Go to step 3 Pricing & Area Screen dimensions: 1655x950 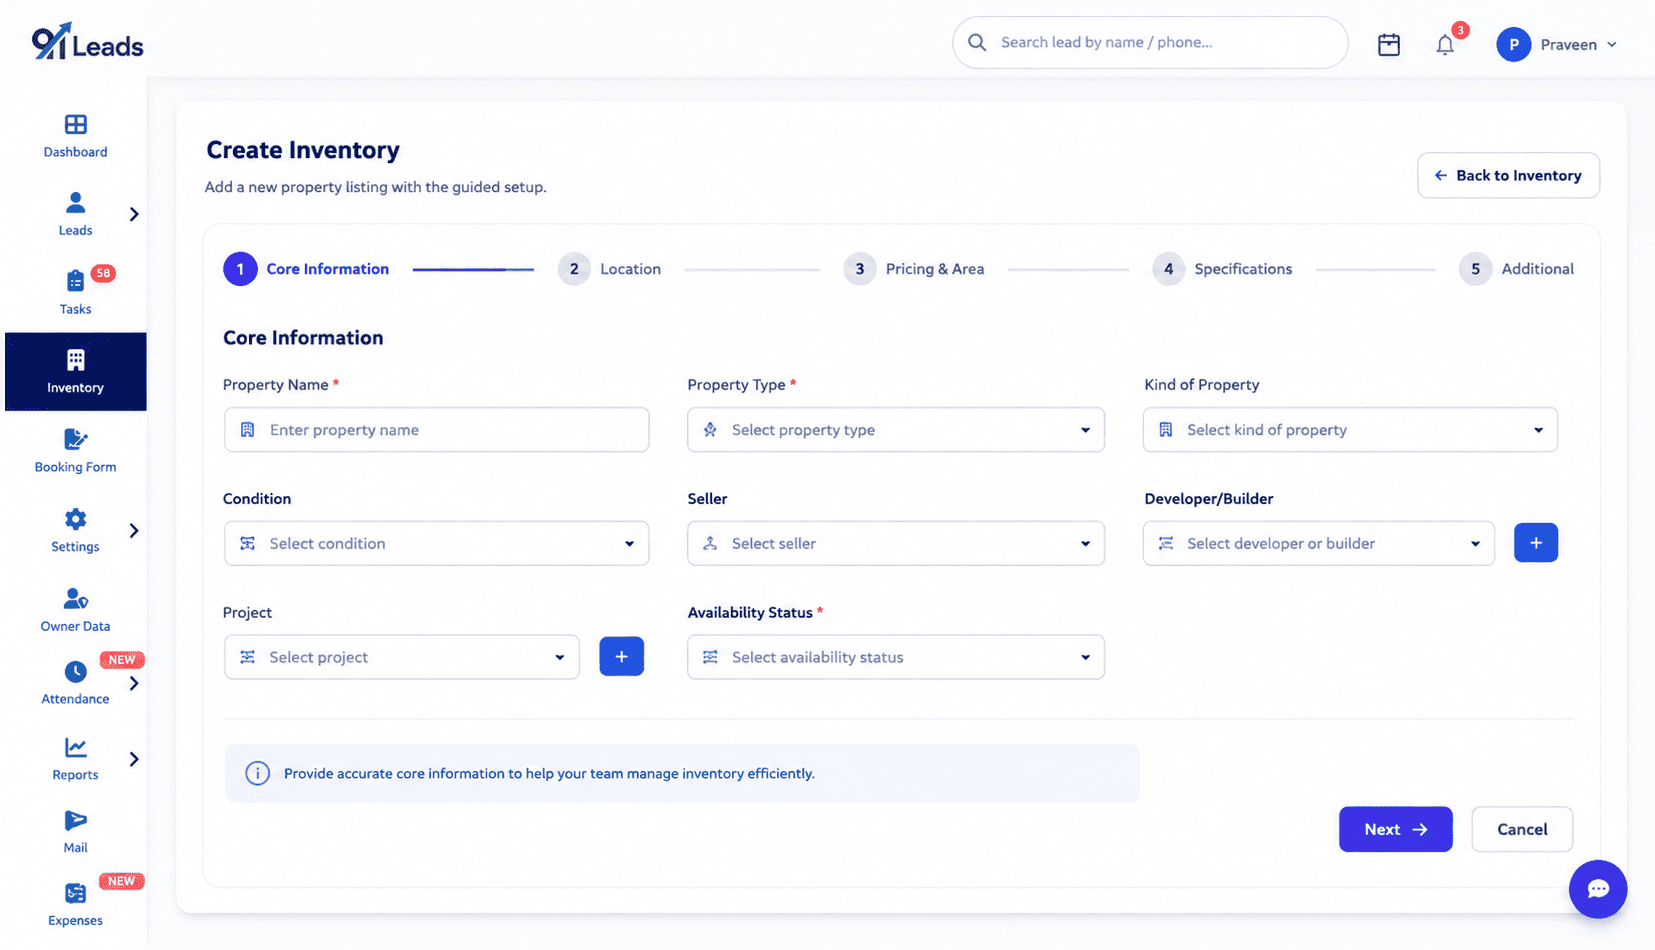pyautogui.click(x=914, y=269)
